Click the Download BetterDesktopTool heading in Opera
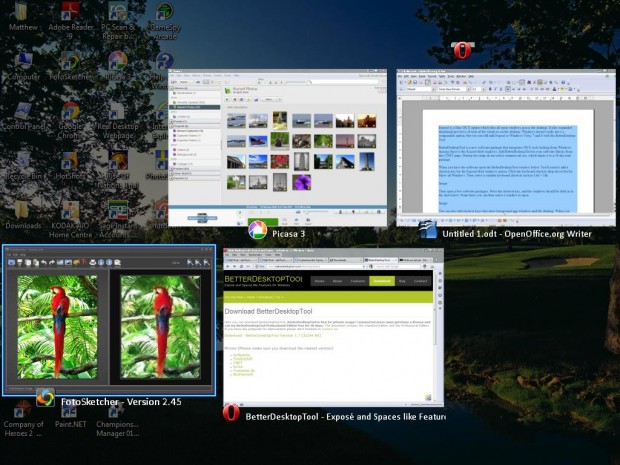This screenshot has width=620, height=465. [268, 312]
